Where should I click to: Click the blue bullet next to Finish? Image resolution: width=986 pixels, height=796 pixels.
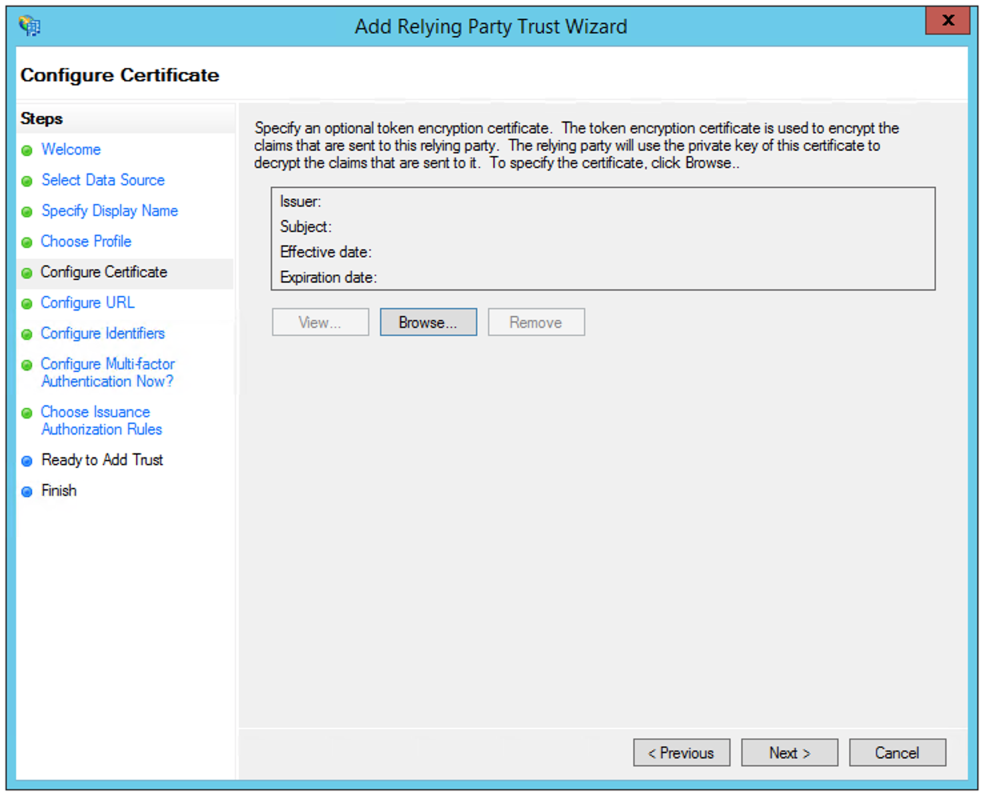coord(26,492)
